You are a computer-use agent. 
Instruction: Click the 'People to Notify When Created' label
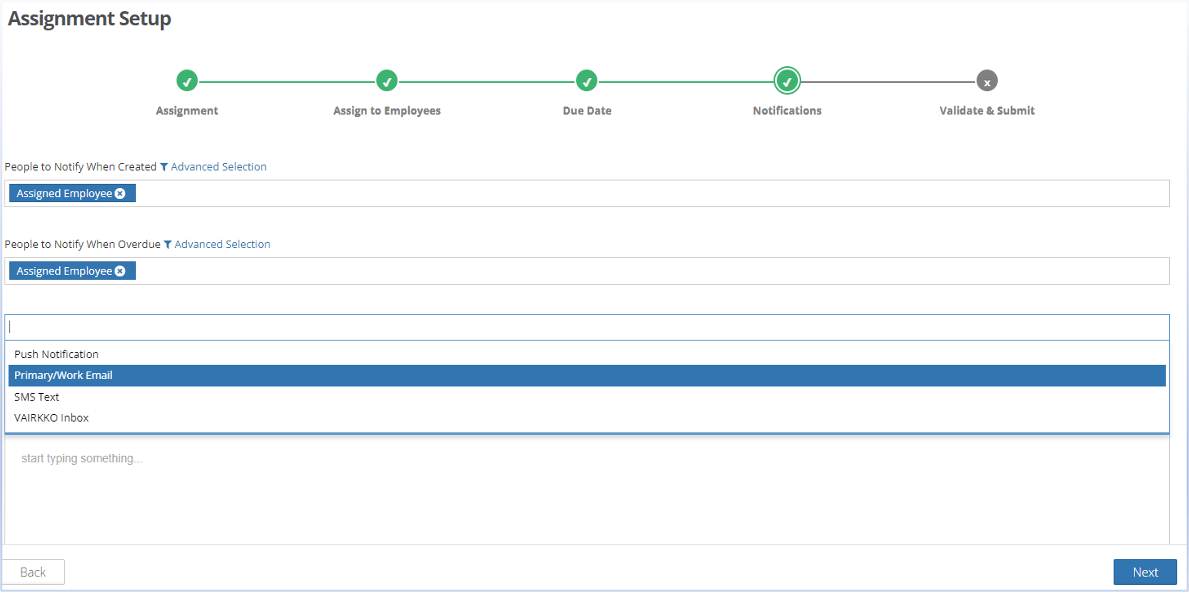click(80, 167)
